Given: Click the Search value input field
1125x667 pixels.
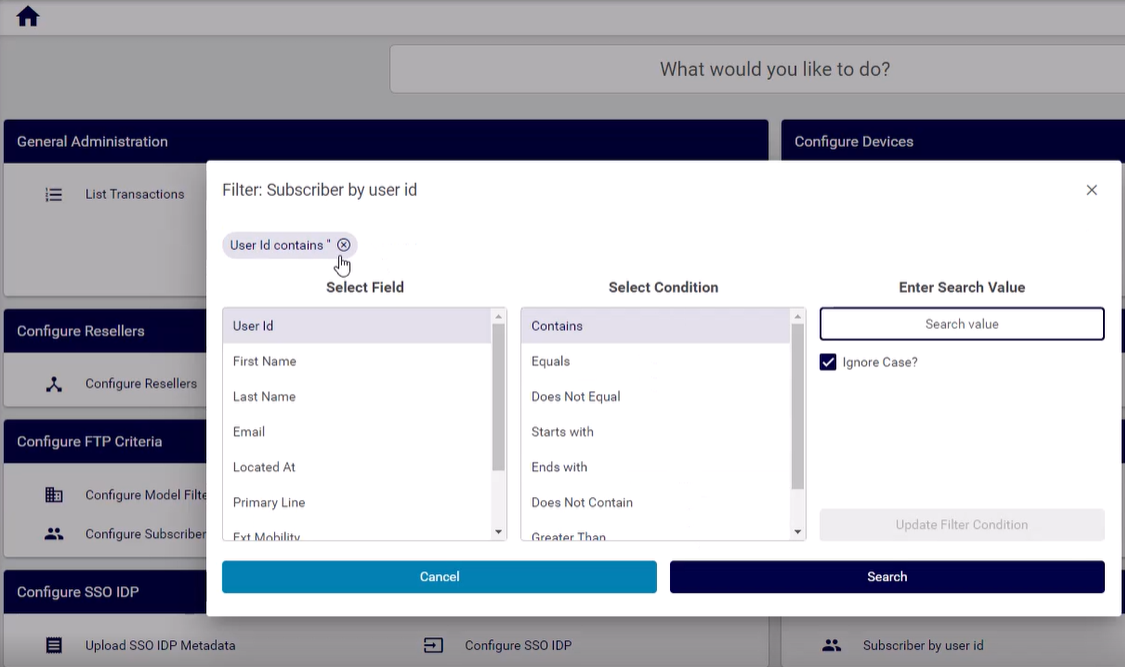Looking at the screenshot, I should click(961, 324).
